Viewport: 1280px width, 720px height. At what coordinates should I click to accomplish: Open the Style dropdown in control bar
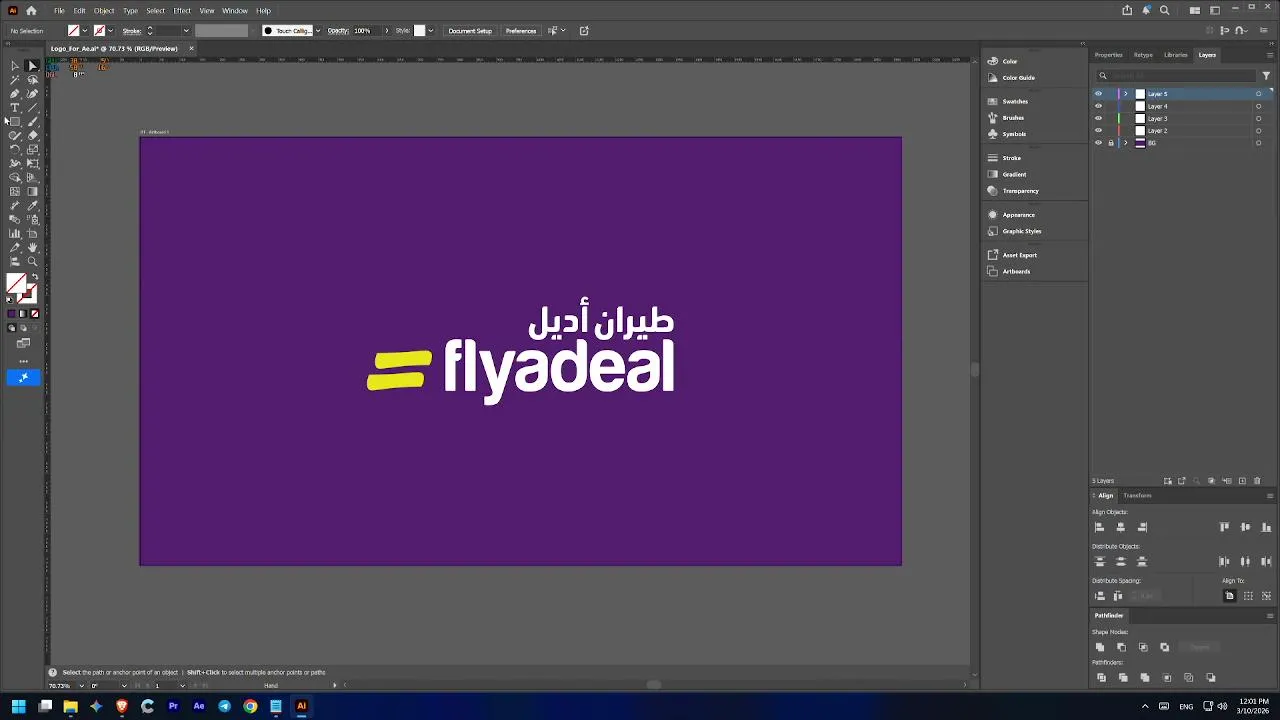431,31
